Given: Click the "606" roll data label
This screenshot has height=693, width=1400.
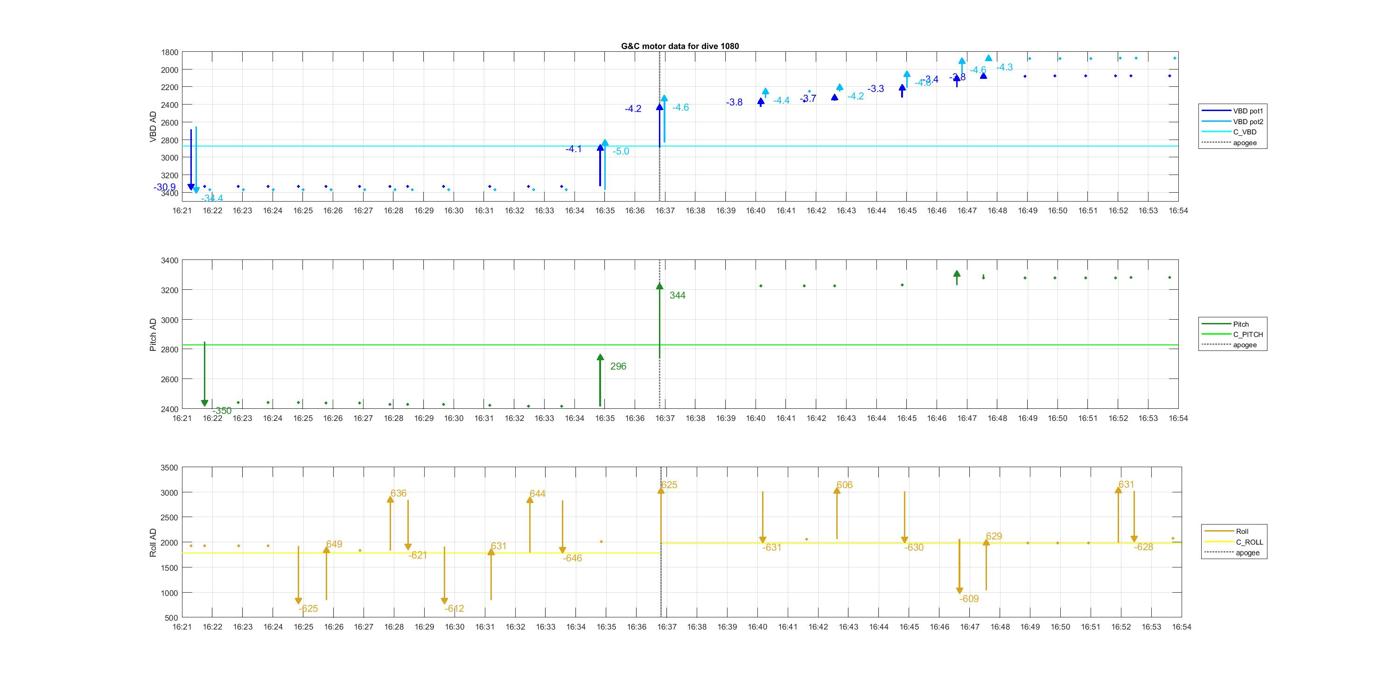Looking at the screenshot, I should [x=845, y=485].
